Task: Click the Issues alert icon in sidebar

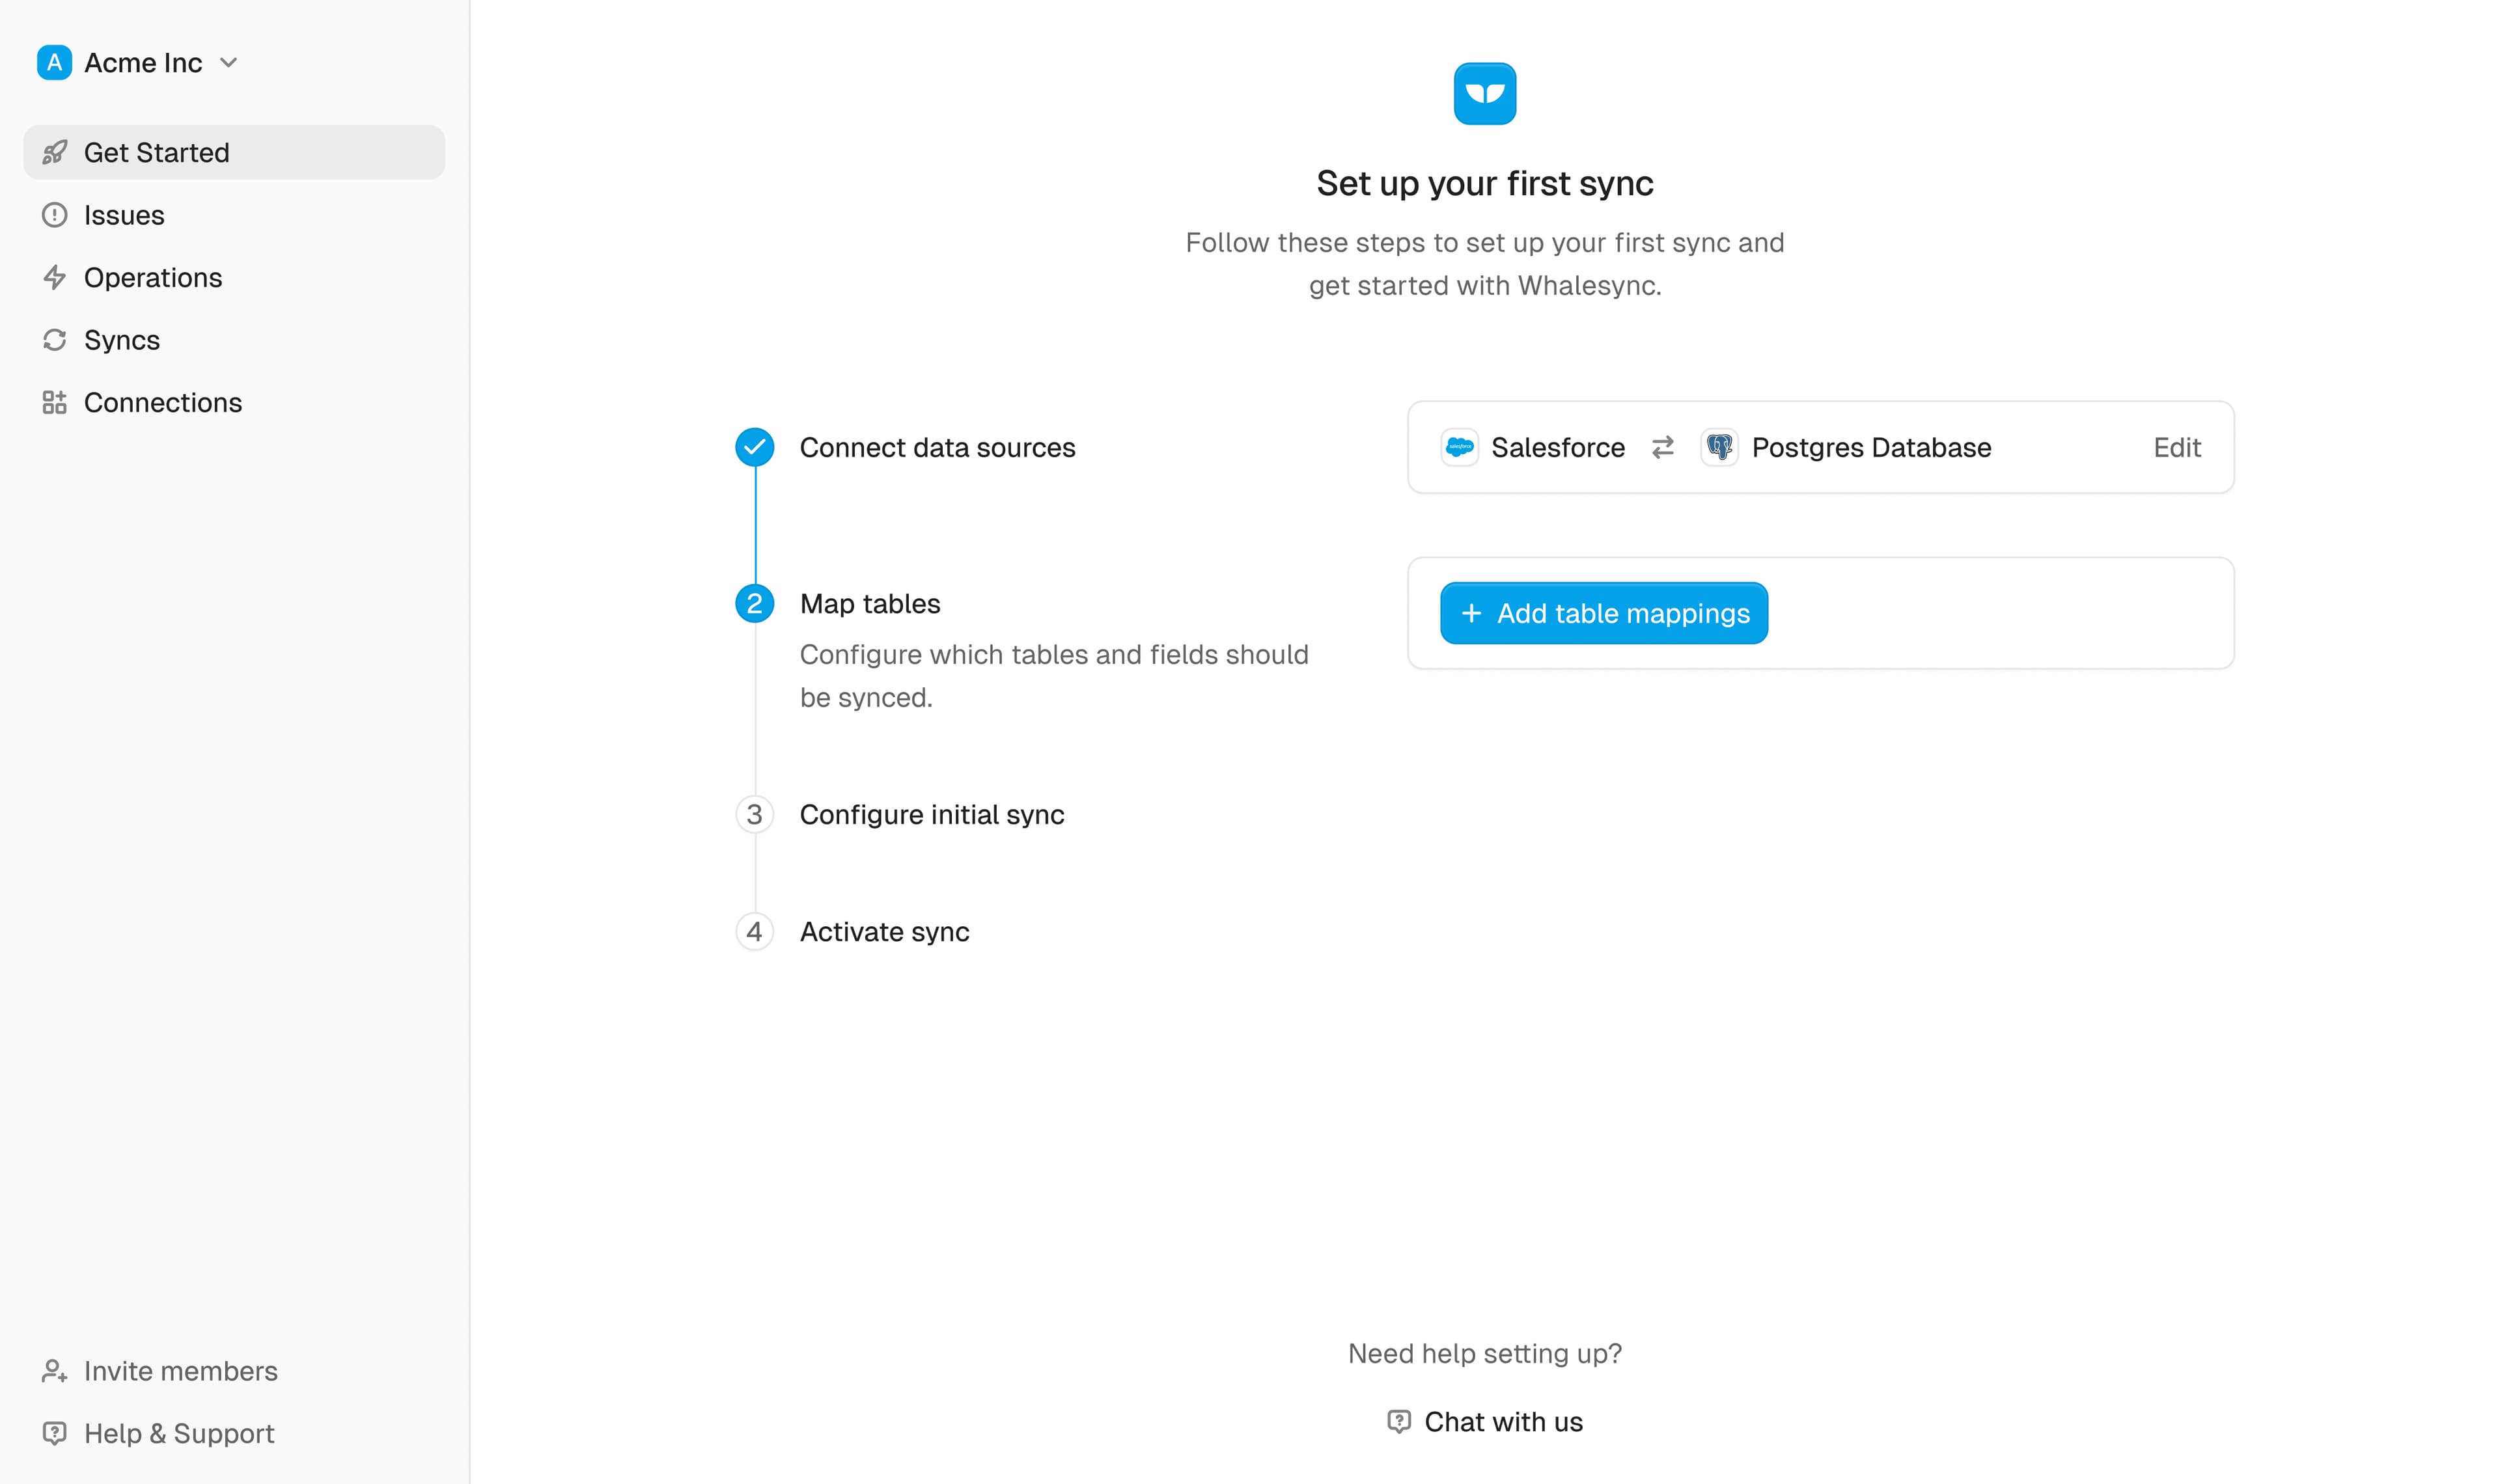Action: [55, 215]
